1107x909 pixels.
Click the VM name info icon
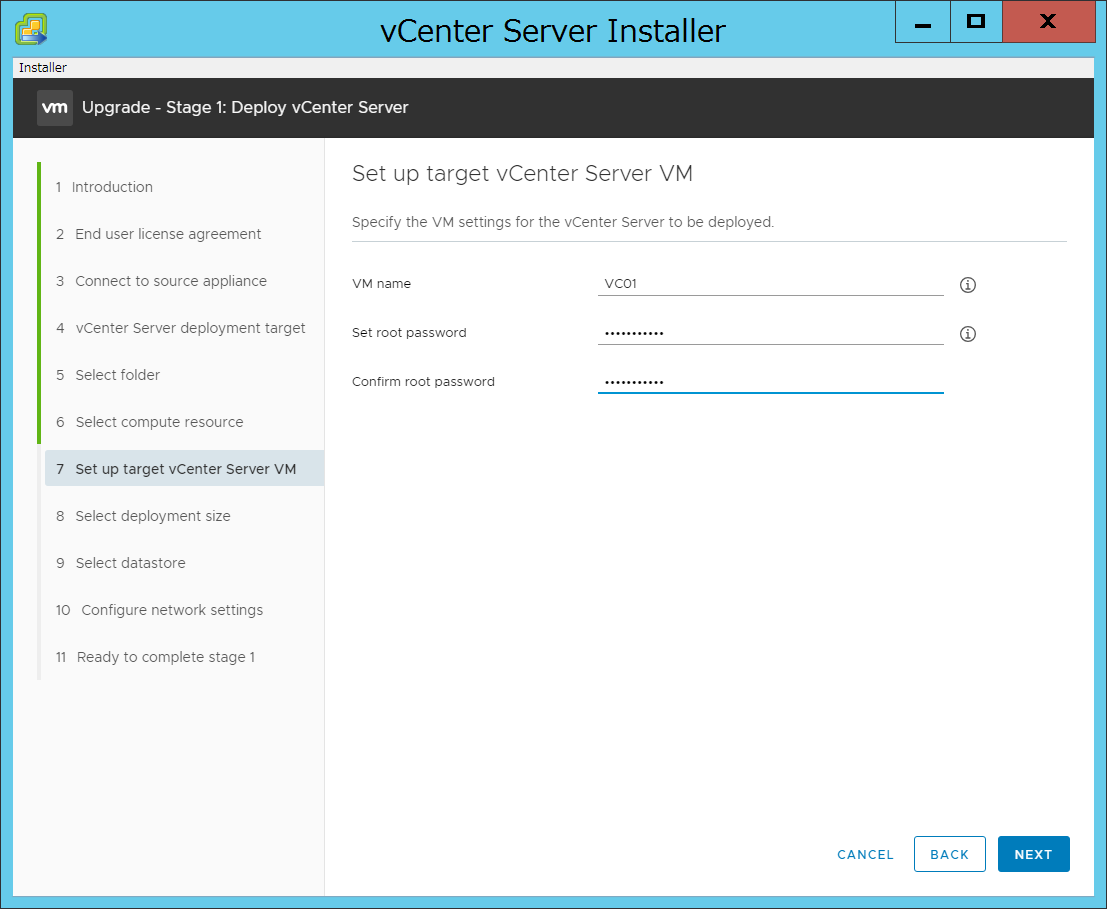pos(968,284)
